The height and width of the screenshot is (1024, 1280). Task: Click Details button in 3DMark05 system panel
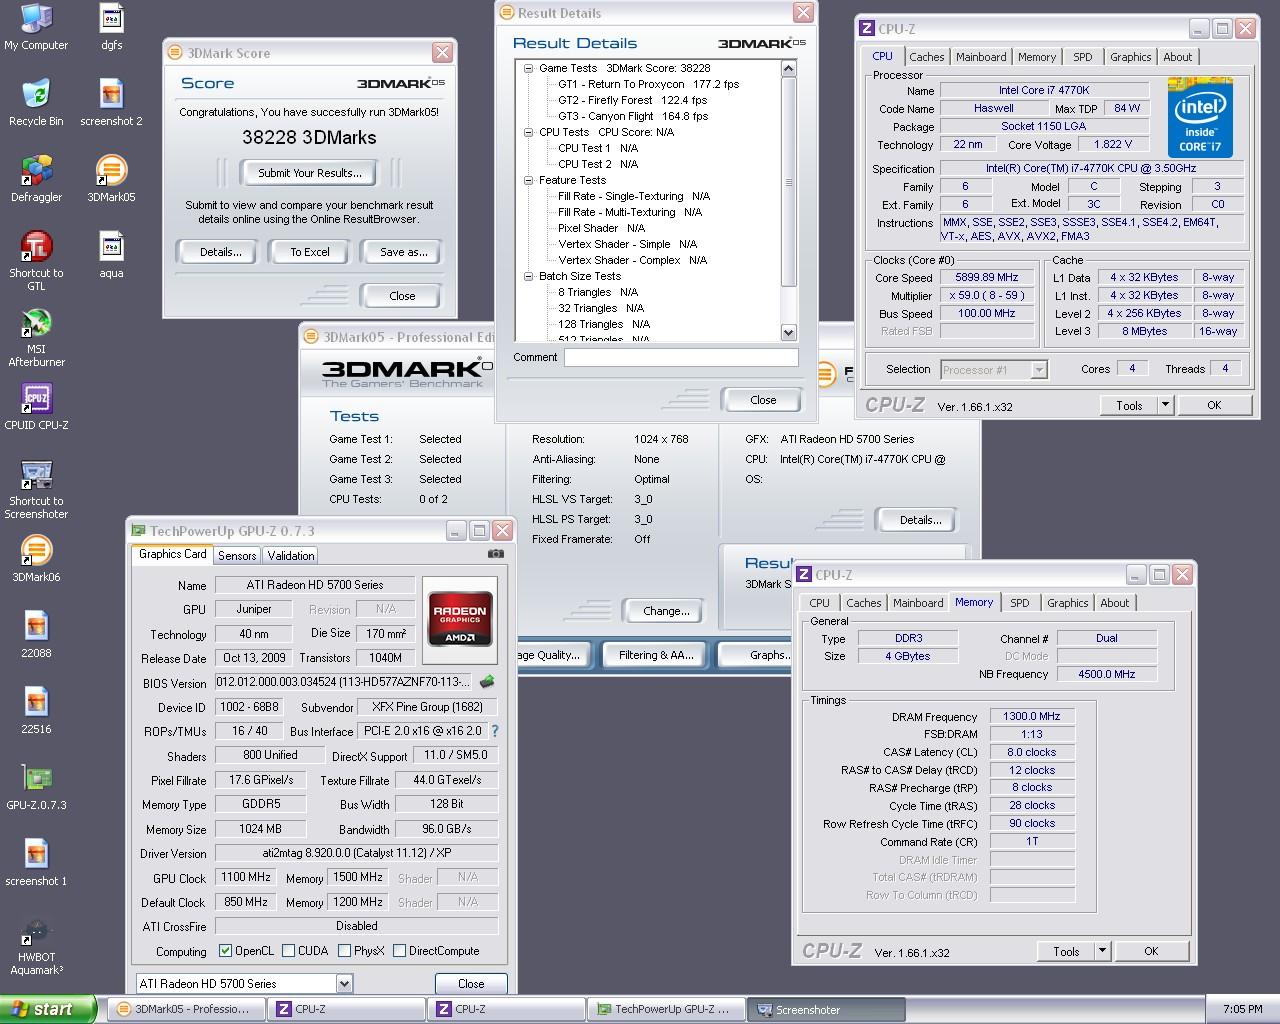pos(920,520)
